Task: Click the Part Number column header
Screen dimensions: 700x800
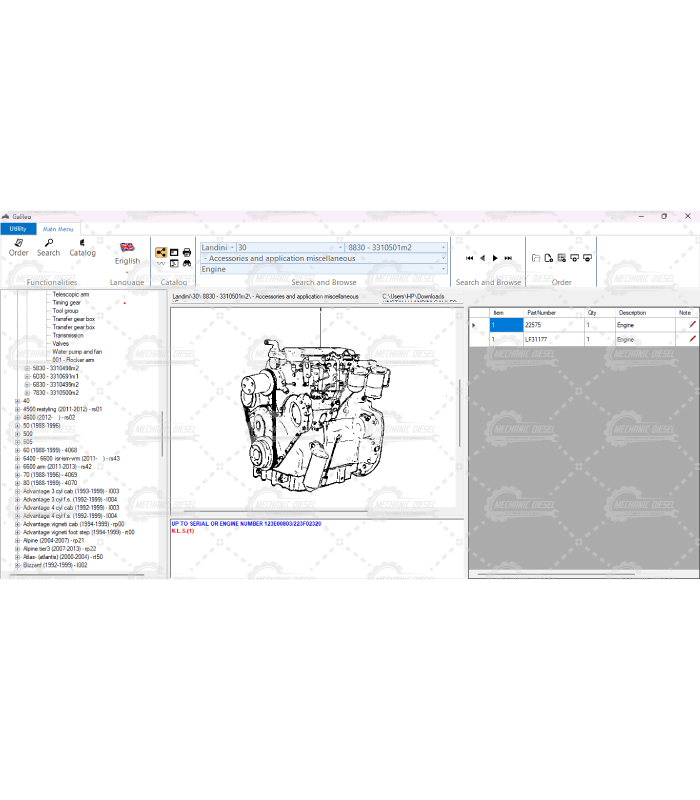Action: 540,312
